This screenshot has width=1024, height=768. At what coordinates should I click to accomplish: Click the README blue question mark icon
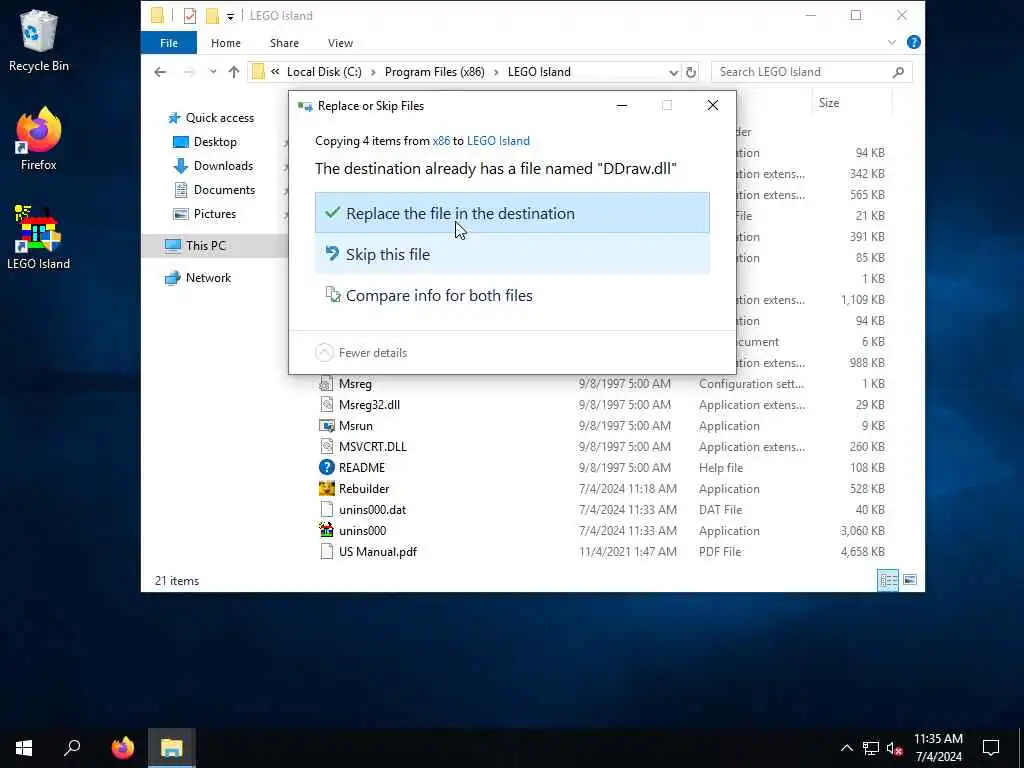tap(326, 468)
